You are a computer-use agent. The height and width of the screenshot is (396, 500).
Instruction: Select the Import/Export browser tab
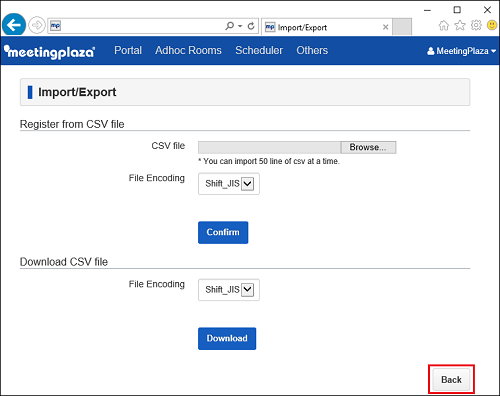327,27
